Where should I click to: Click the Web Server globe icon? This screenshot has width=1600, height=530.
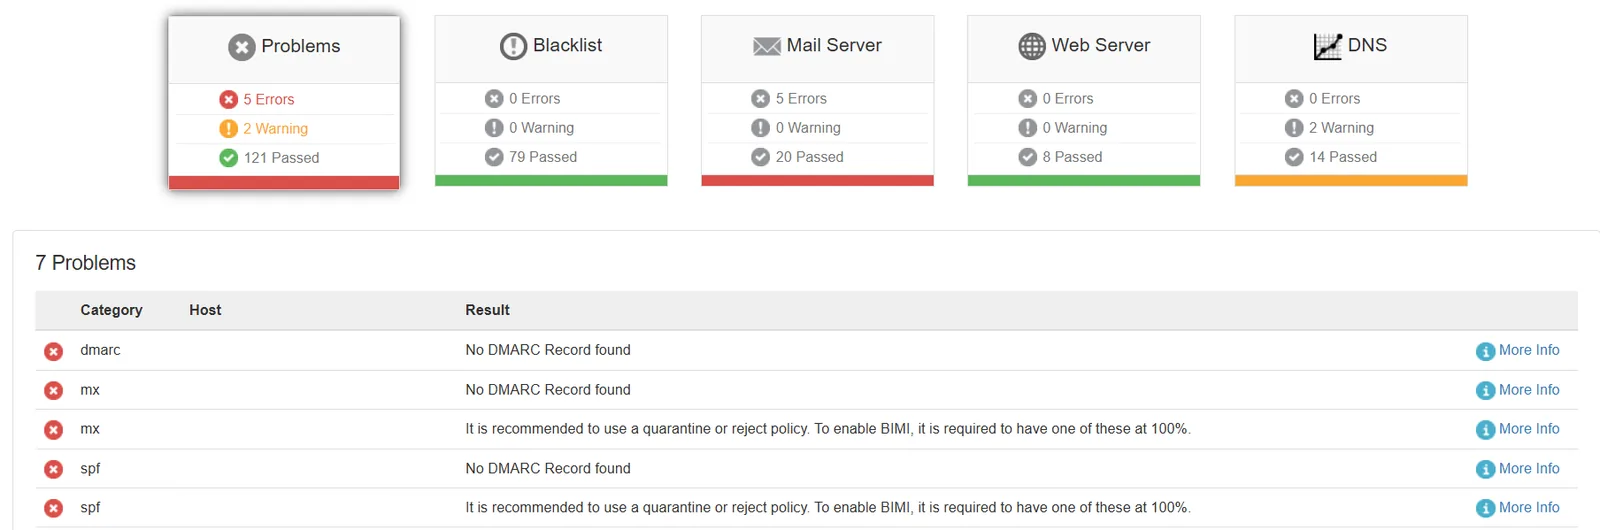click(x=1032, y=46)
